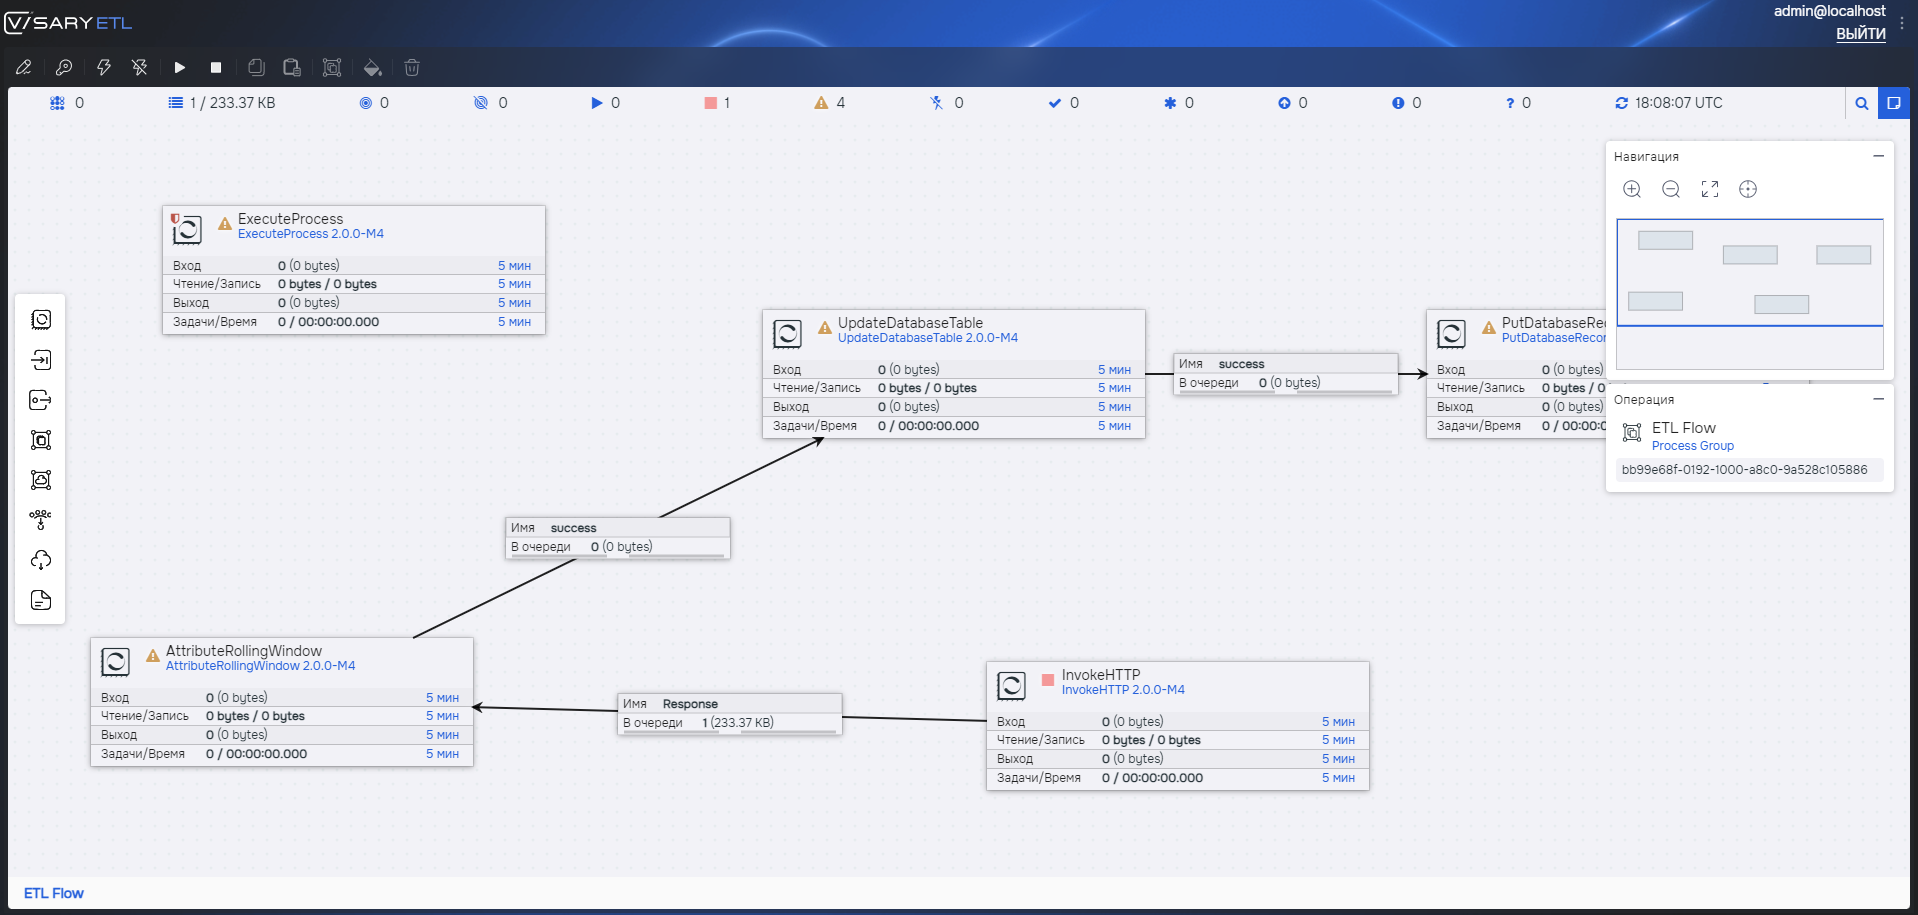Add a Funnel from side palette
Viewport: 1918px width, 915px height.
tap(41, 519)
